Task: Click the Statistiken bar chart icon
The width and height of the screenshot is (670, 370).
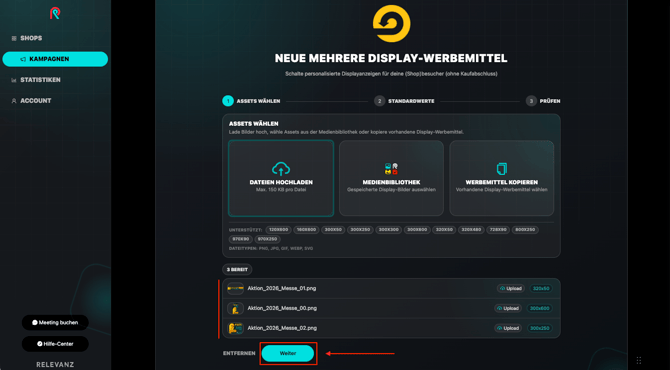Action: [x=14, y=80]
